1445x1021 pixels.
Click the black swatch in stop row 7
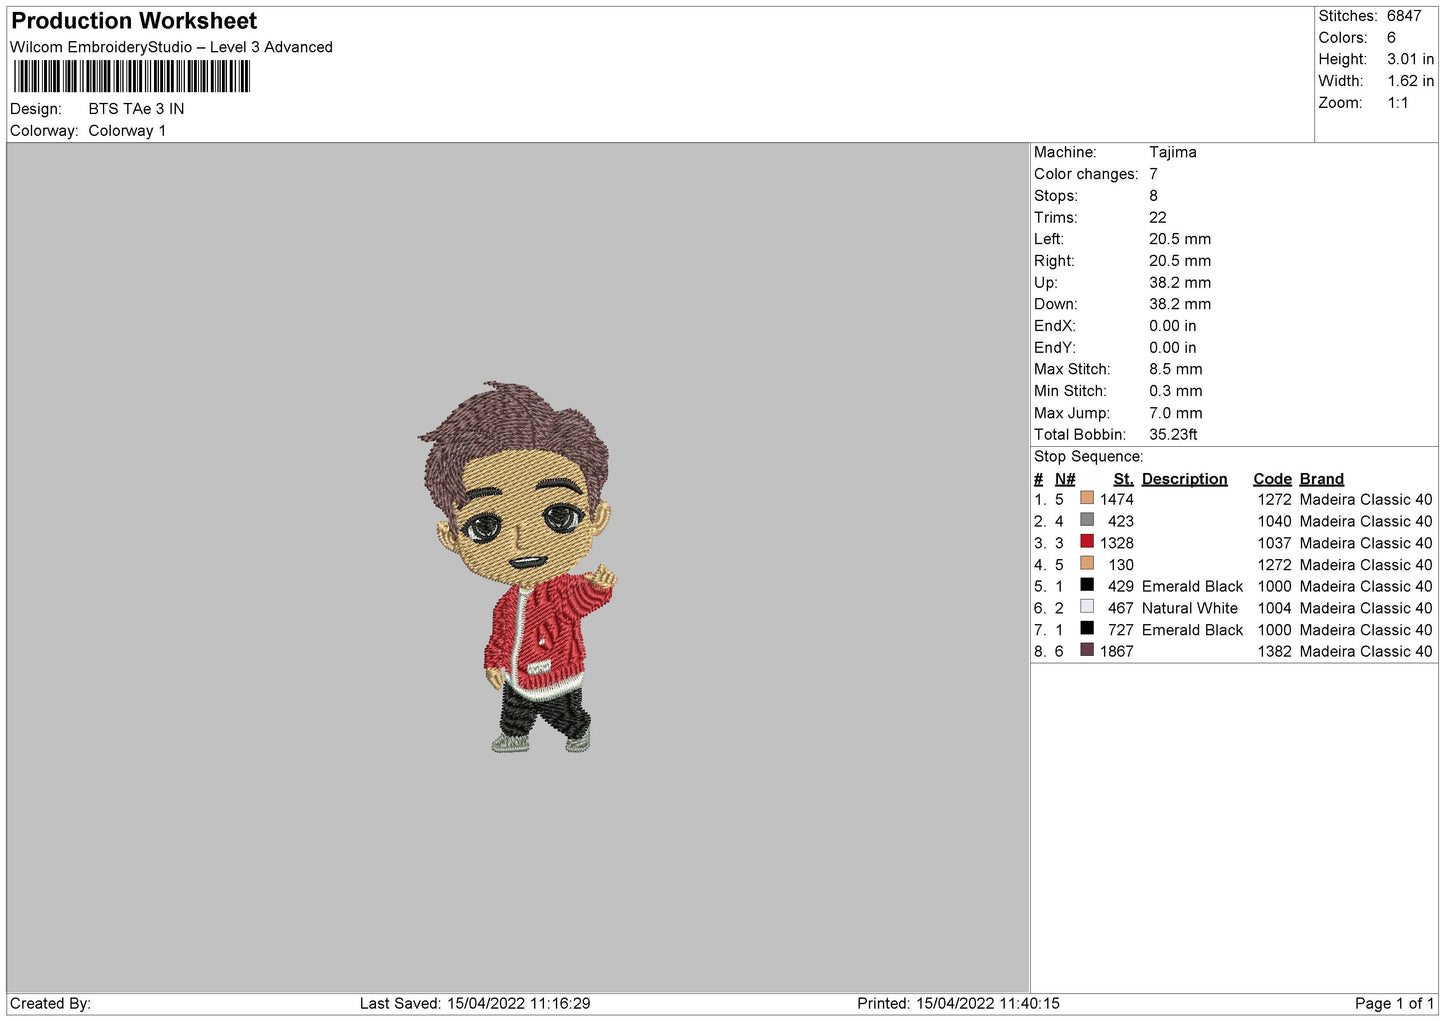[x=1087, y=629]
